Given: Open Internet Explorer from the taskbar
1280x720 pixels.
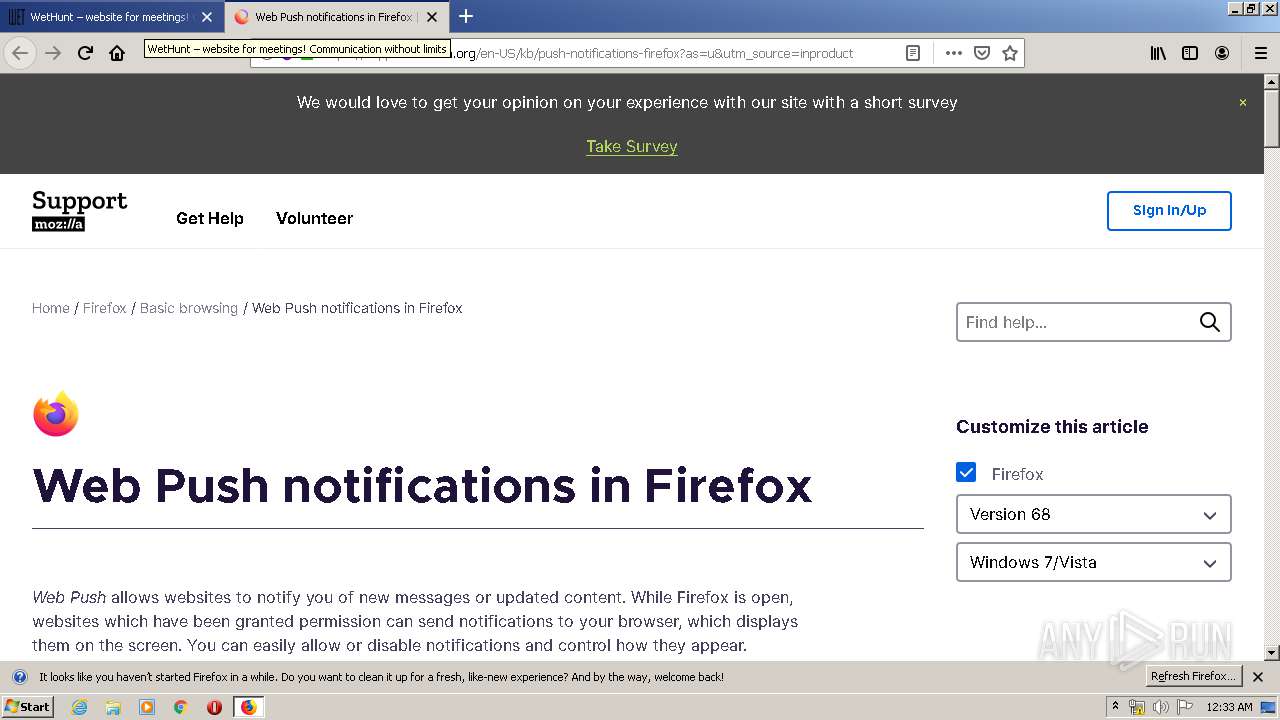Looking at the screenshot, I should (x=80, y=707).
